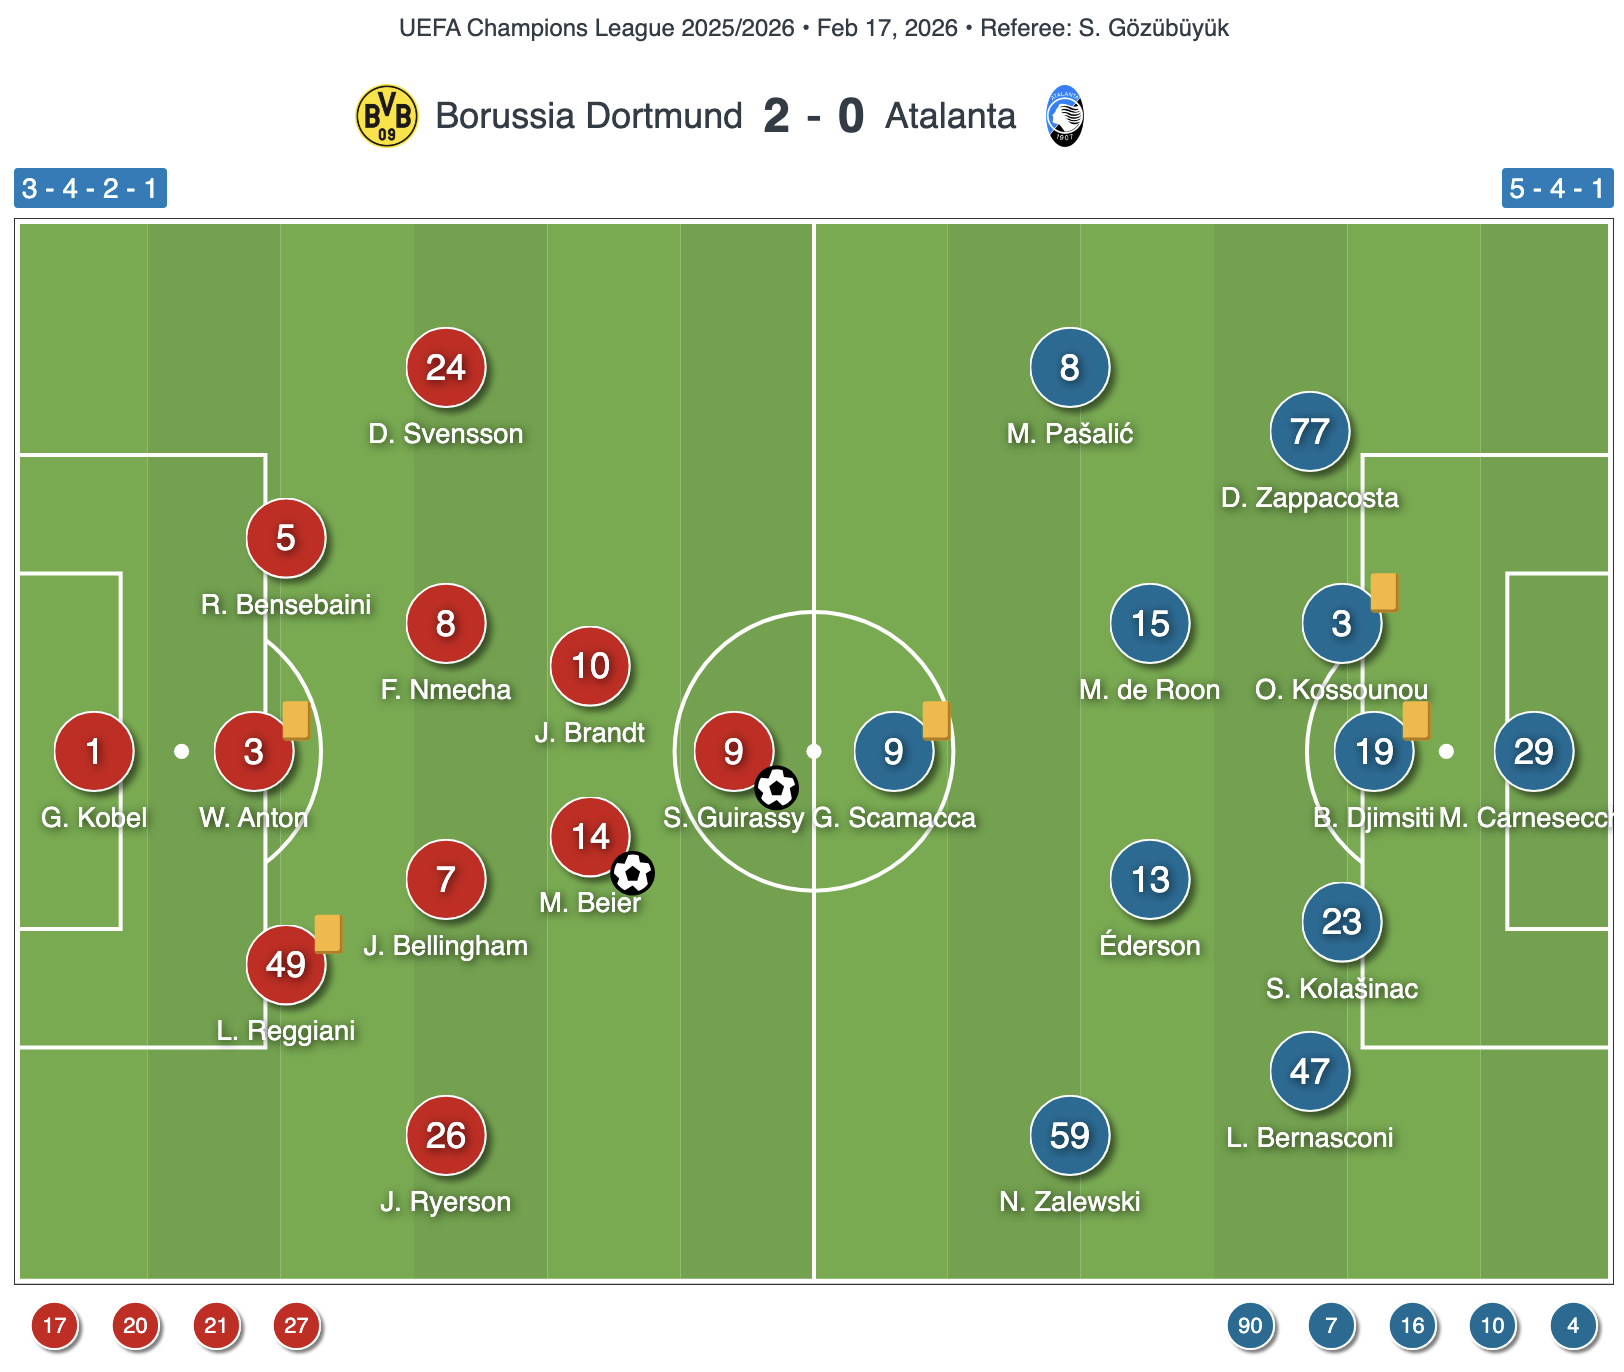The width and height of the screenshot is (1624, 1372).
Task: Click the yellow card on O. Kossounou
Action: pos(1384,592)
